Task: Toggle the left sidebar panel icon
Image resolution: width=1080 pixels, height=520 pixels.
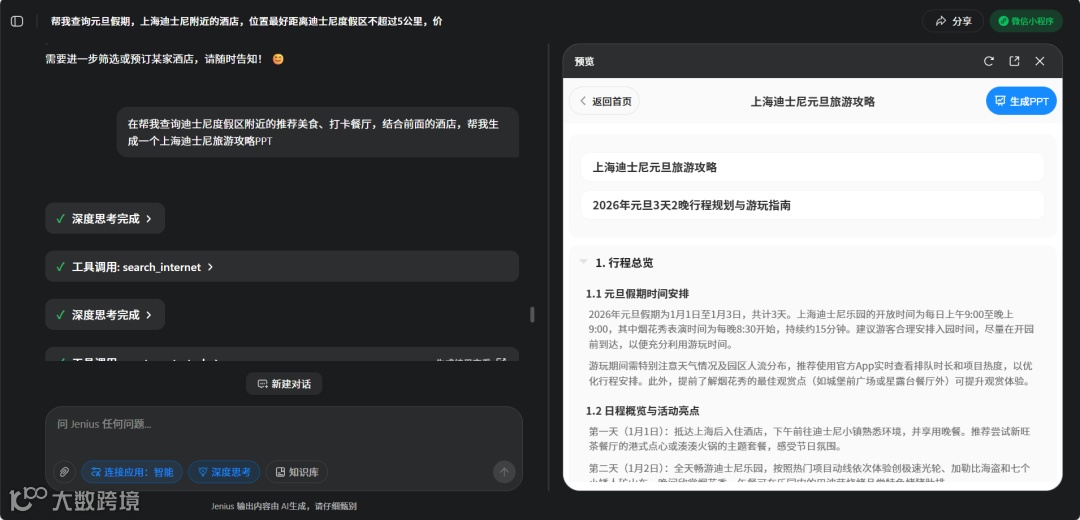Action: pos(17,21)
